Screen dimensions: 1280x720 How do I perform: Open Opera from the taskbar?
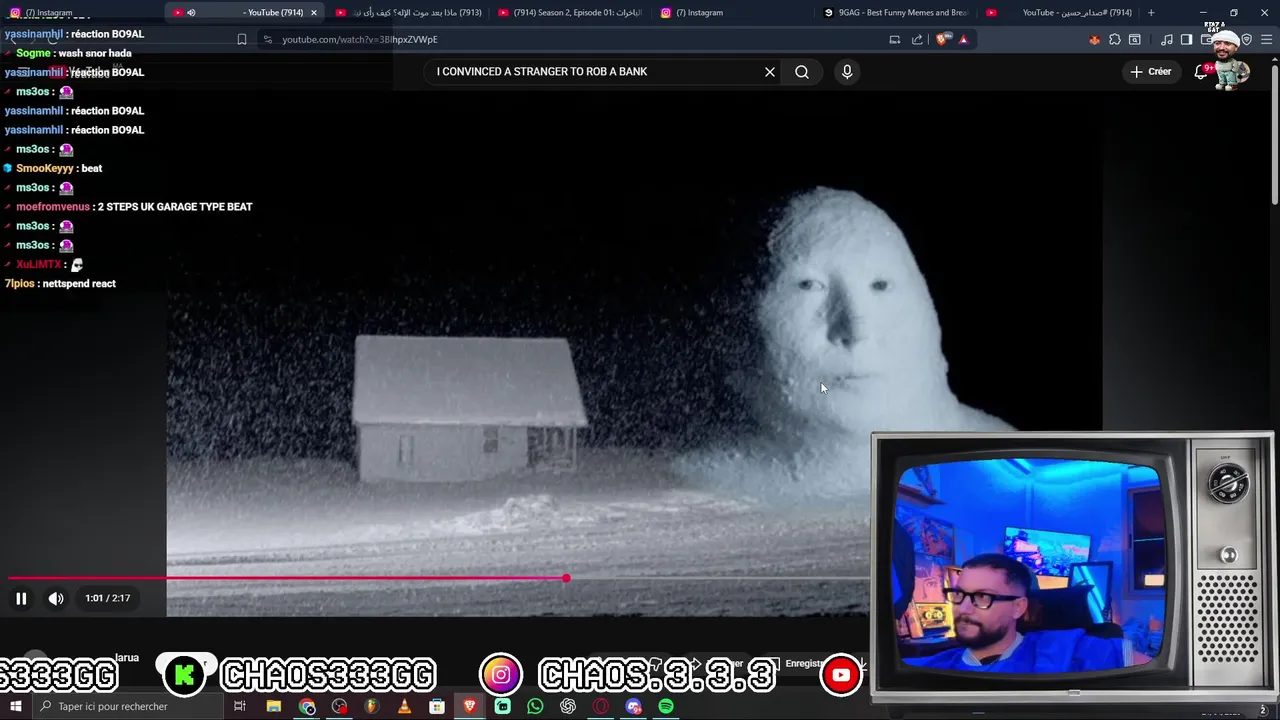(x=601, y=706)
